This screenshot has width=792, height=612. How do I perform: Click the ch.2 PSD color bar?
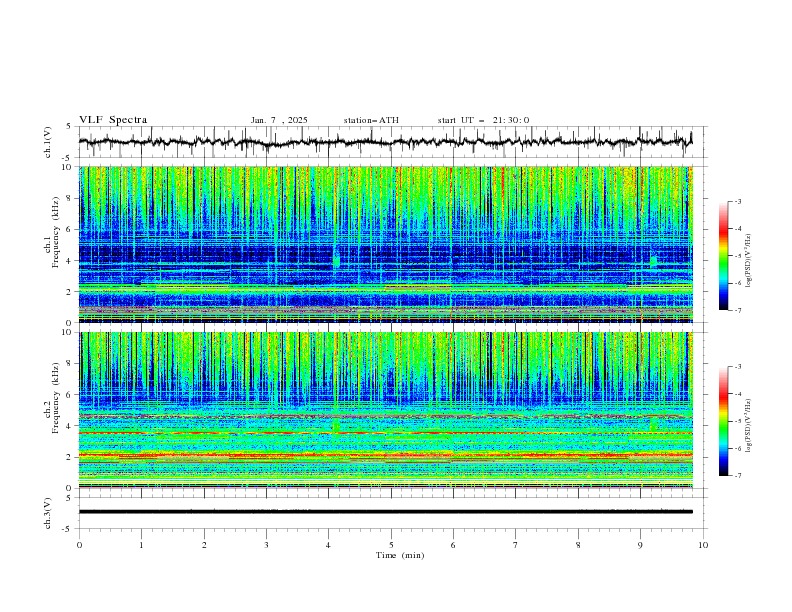[x=723, y=421]
